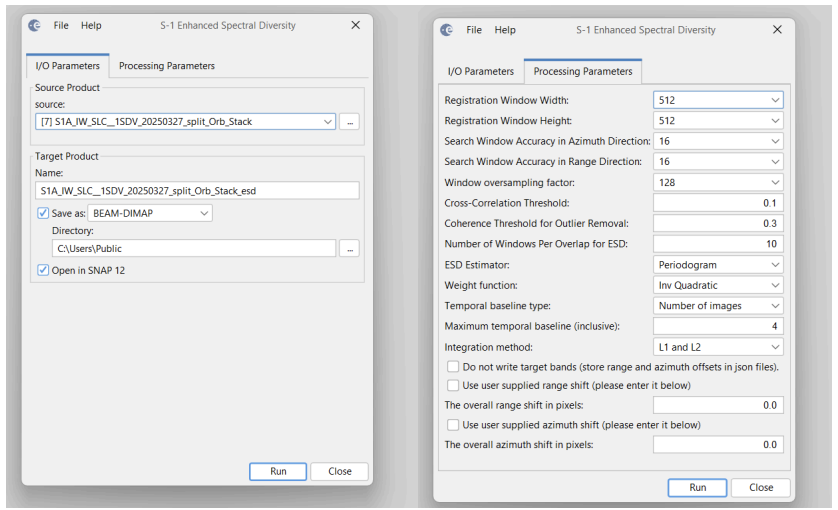Image resolution: width=838 pixels, height=510 pixels.
Task: Click Run in the left dialog
Action: (x=278, y=471)
